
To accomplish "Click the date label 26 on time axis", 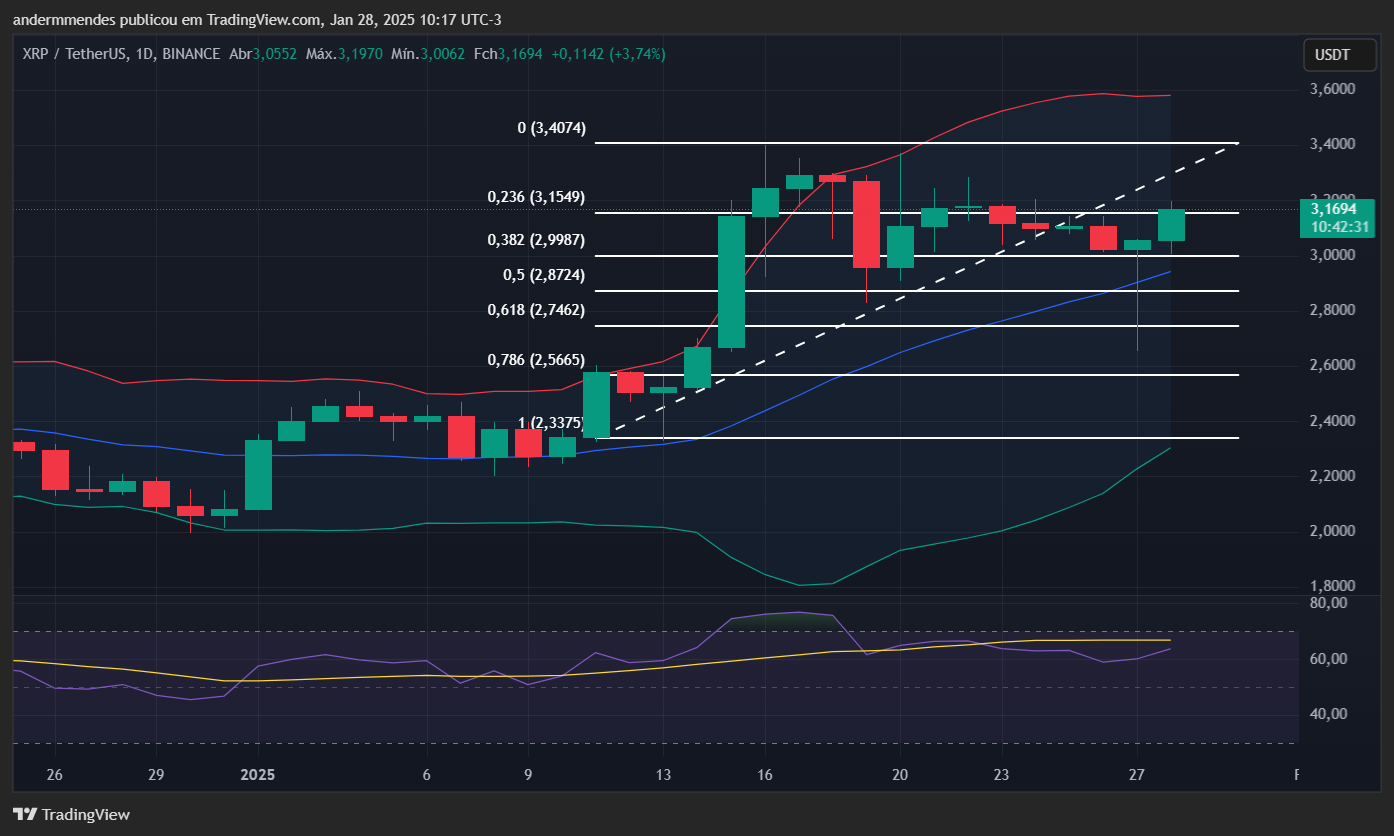I will pyautogui.click(x=54, y=775).
